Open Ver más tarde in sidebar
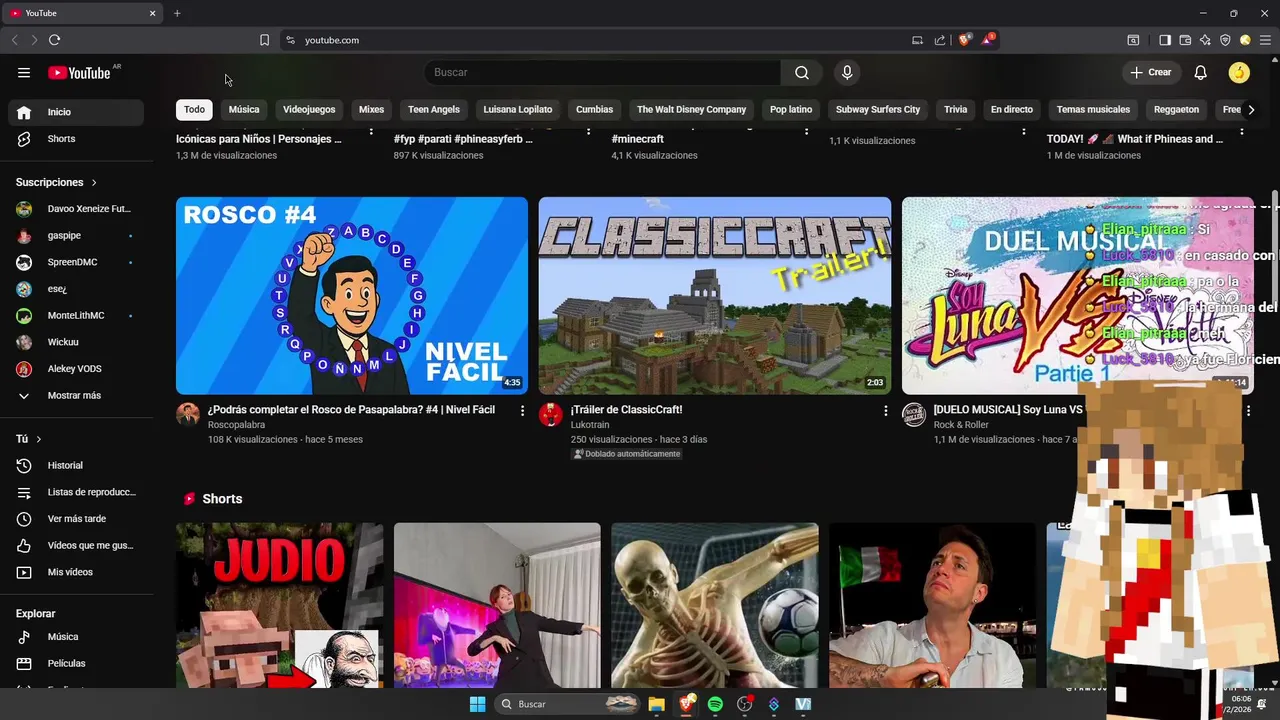Image resolution: width=1280 pixels, height=720 pixels. [76, 519]
